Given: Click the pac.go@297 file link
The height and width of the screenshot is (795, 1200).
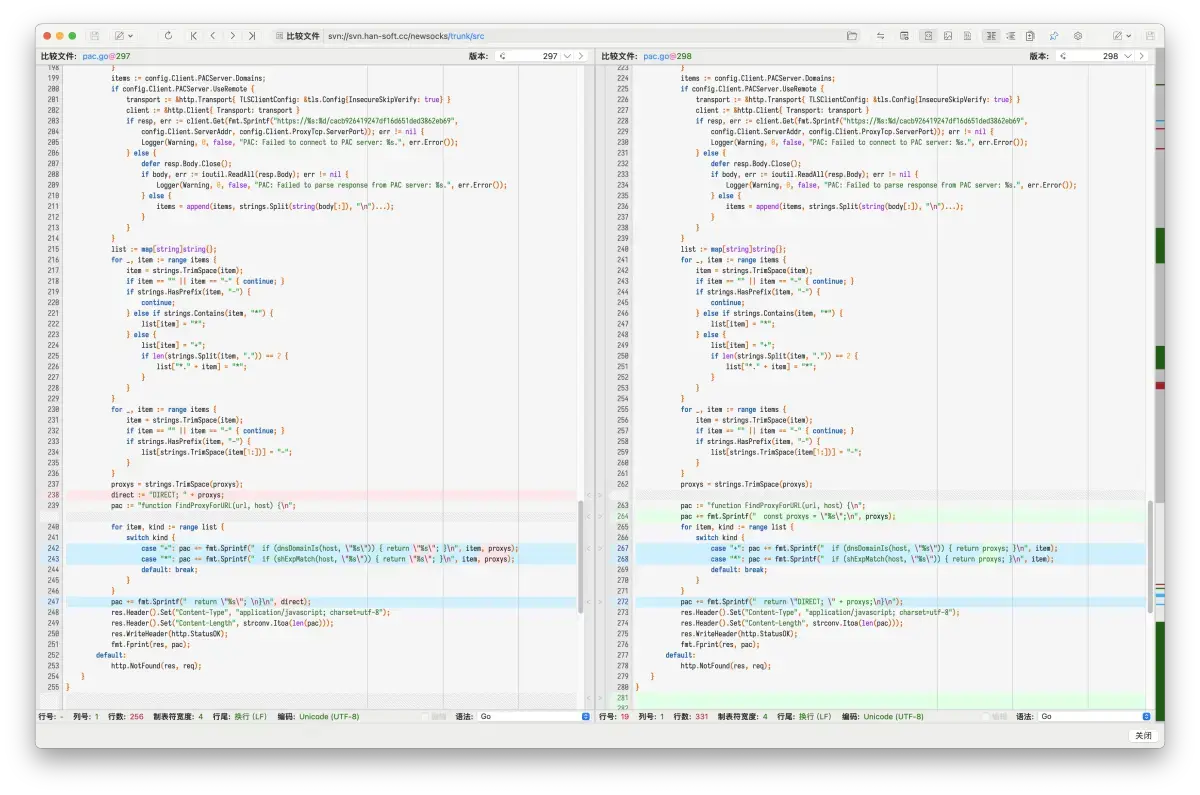Looking at the screenshot, I should click(x=107, y=57).
